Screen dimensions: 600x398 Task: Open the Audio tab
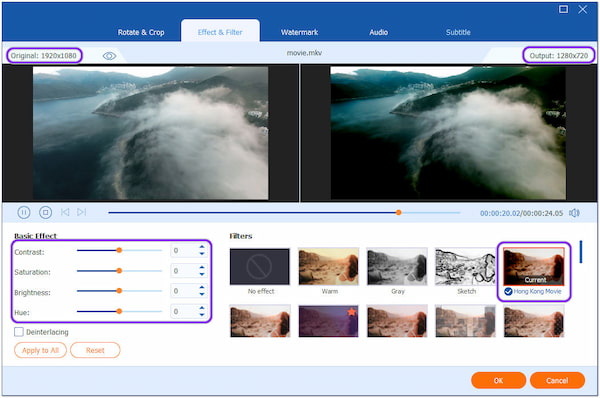(x=378, y=32)
